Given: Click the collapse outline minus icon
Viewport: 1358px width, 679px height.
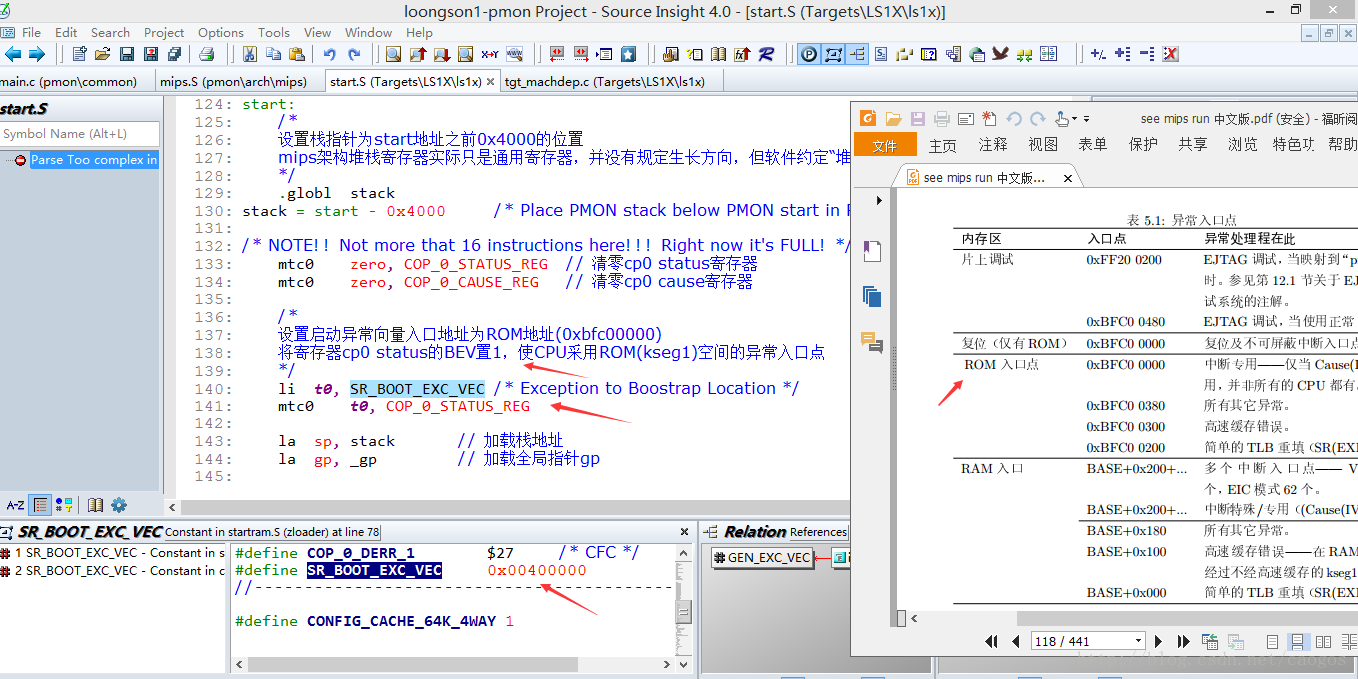Looking at the screenshot, I should click(1146, 54).
